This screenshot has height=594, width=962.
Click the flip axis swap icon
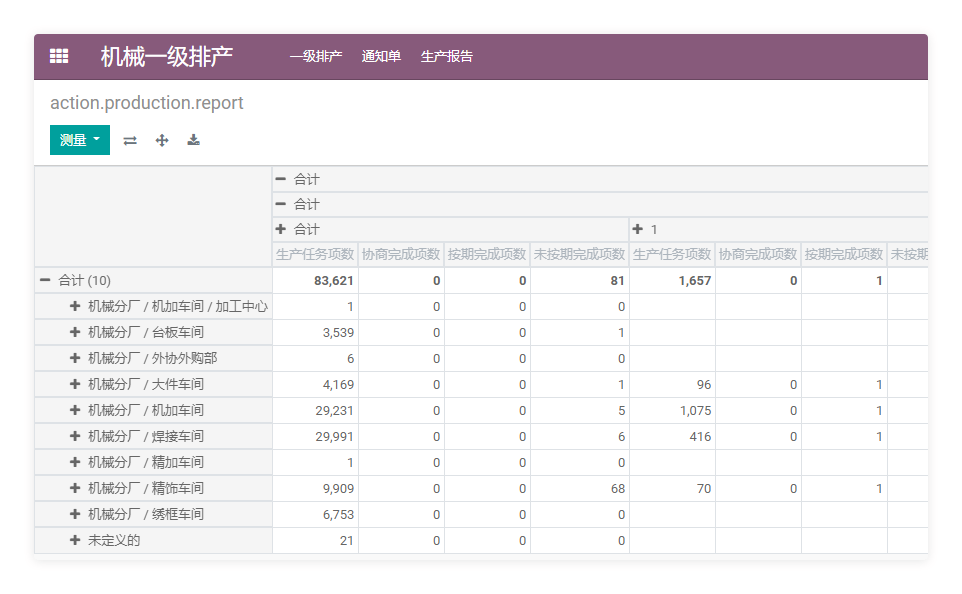(x=130, y=141)
